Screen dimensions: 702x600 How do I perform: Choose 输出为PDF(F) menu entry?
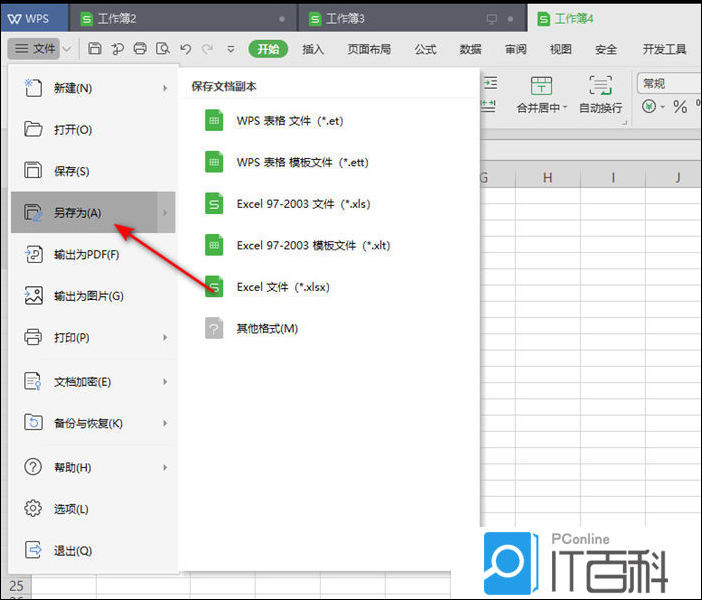[93, 254]
